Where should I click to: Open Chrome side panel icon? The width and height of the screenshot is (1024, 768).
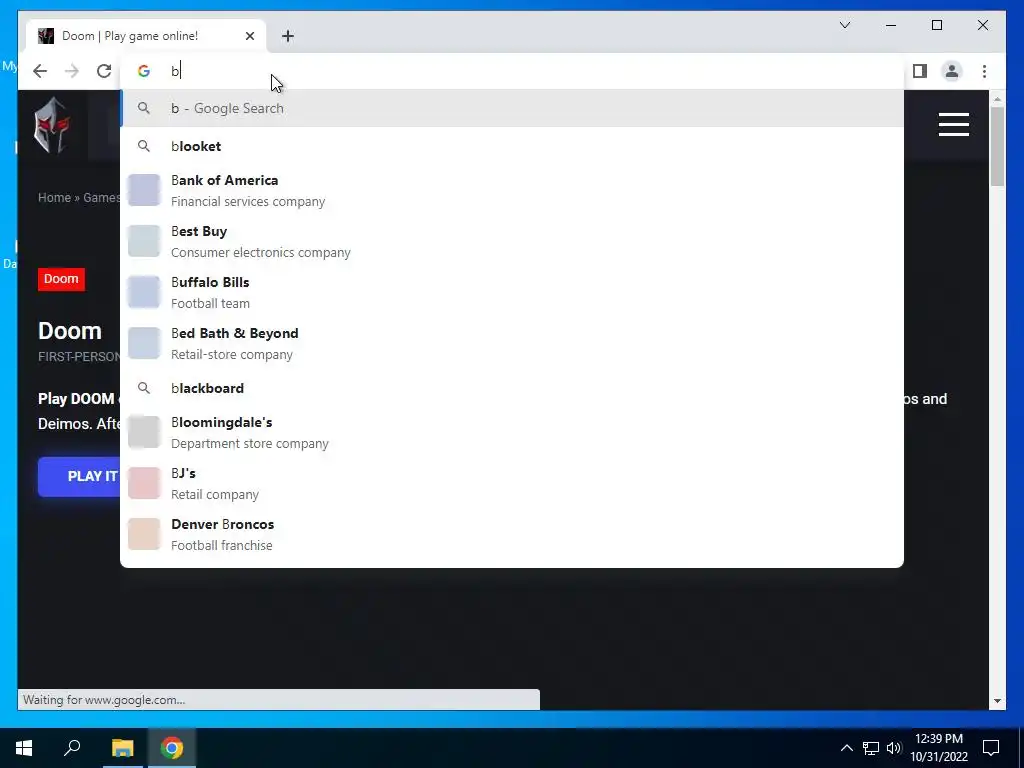tap(920, 71)
